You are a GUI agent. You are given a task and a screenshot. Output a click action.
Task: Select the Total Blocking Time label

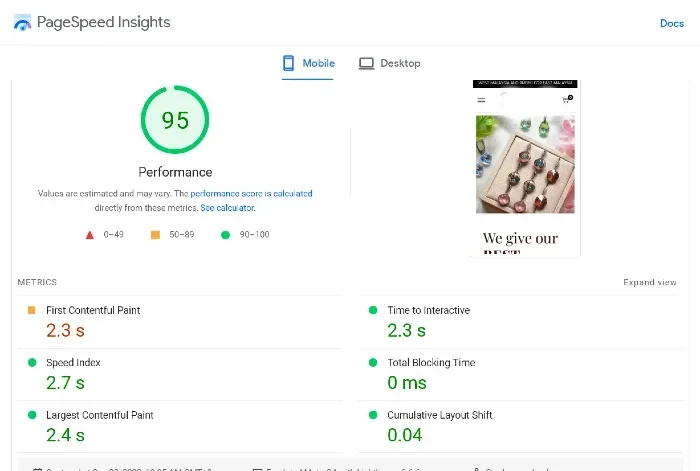(431, 363)
